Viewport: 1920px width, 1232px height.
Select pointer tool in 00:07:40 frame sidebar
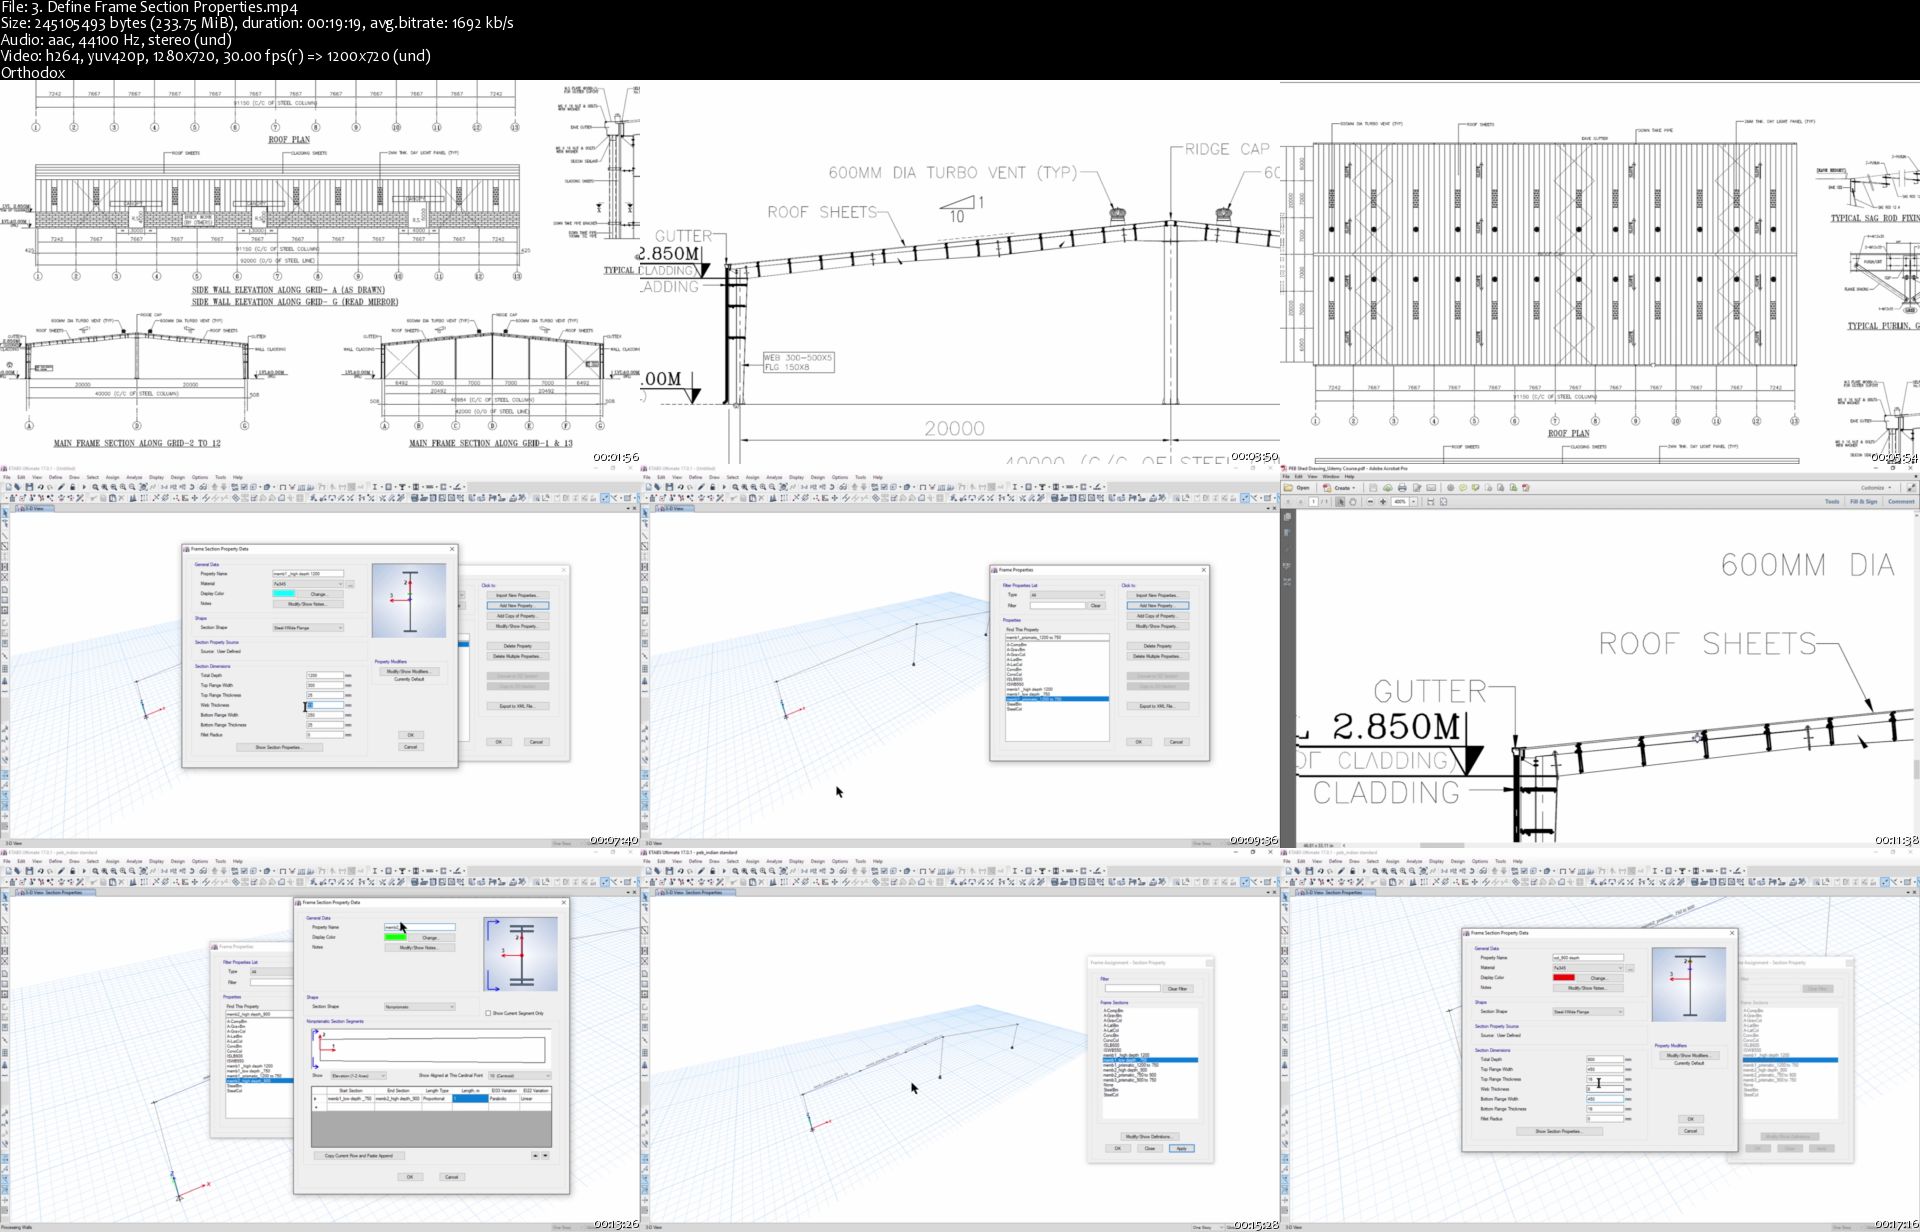5,511
